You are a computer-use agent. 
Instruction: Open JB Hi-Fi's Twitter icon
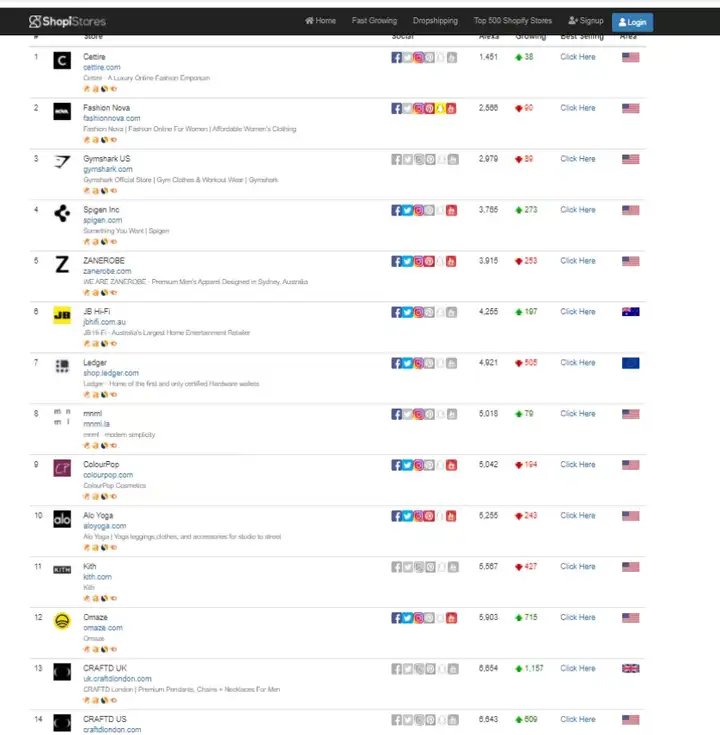coord(407,313)
